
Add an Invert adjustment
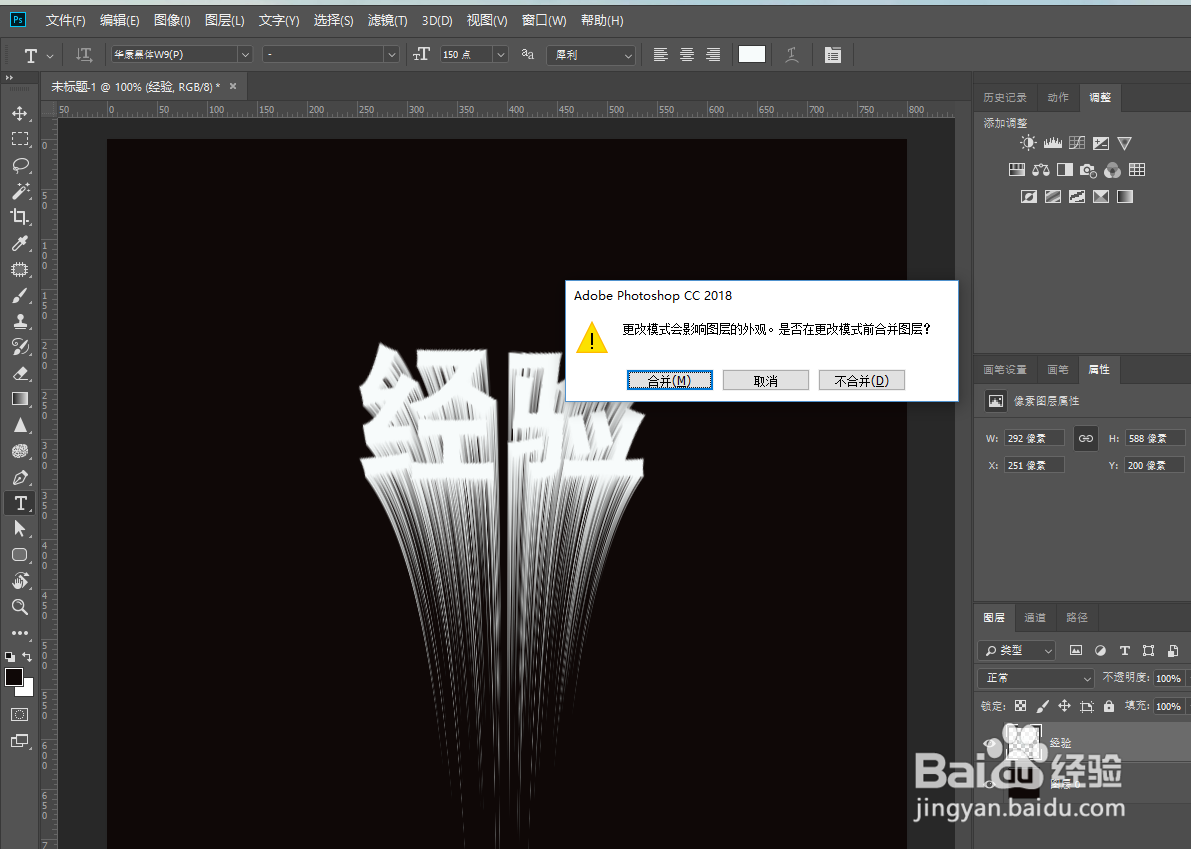coord(1028,197)
